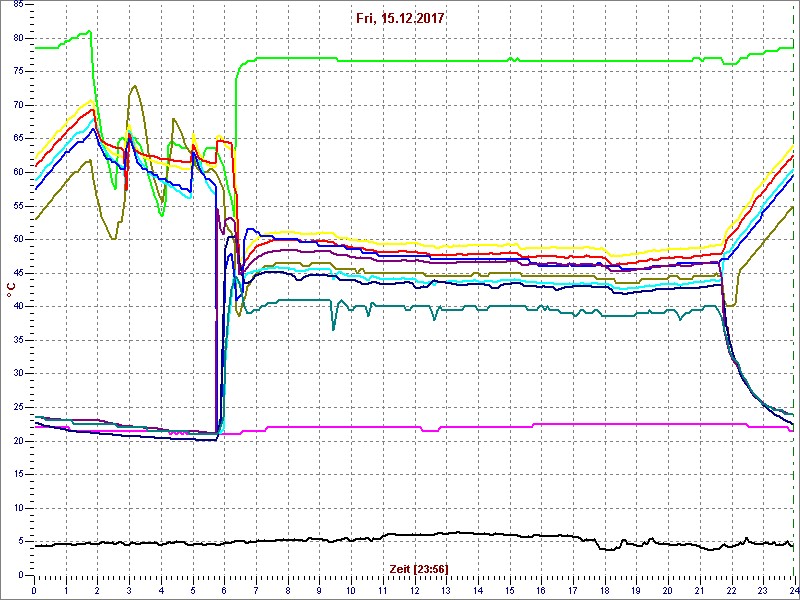Click hour 23 on the time axis
The image size is (800, 600).
(x=762, y=591)
